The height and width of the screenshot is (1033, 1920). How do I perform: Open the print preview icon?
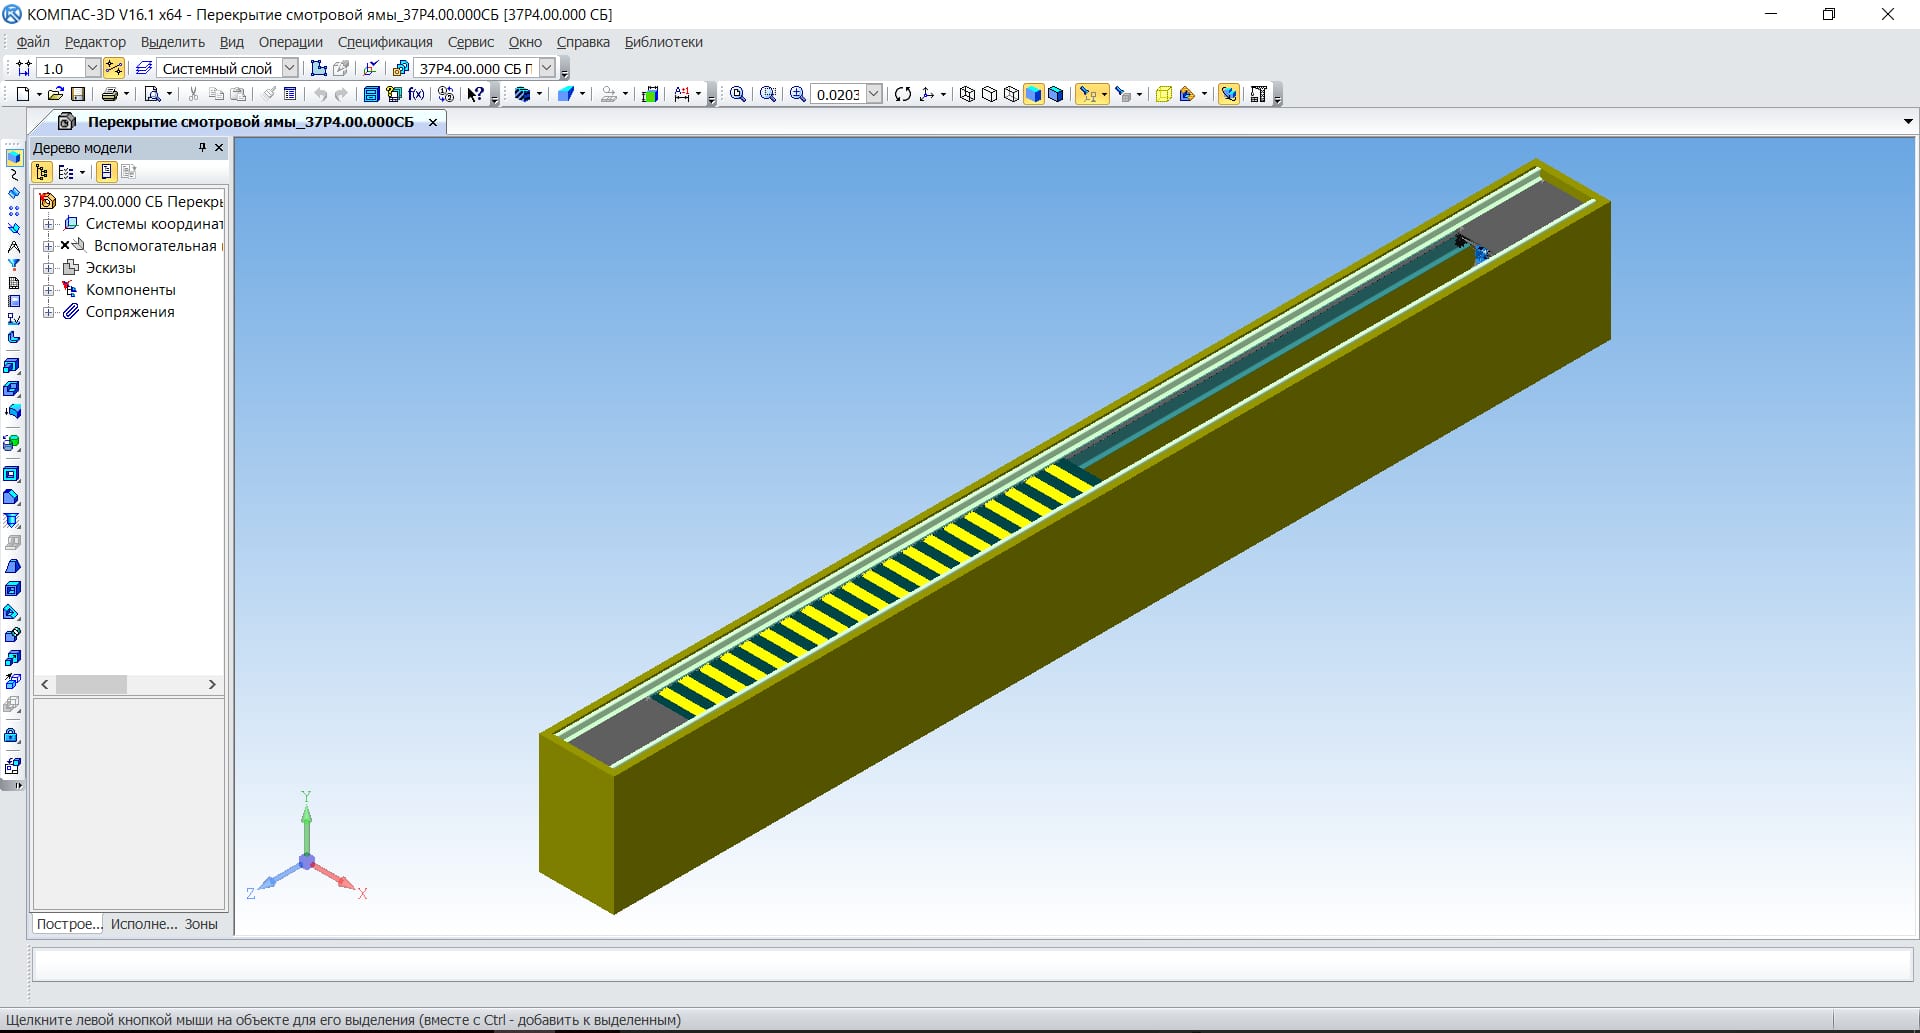(x=152, y=94)
